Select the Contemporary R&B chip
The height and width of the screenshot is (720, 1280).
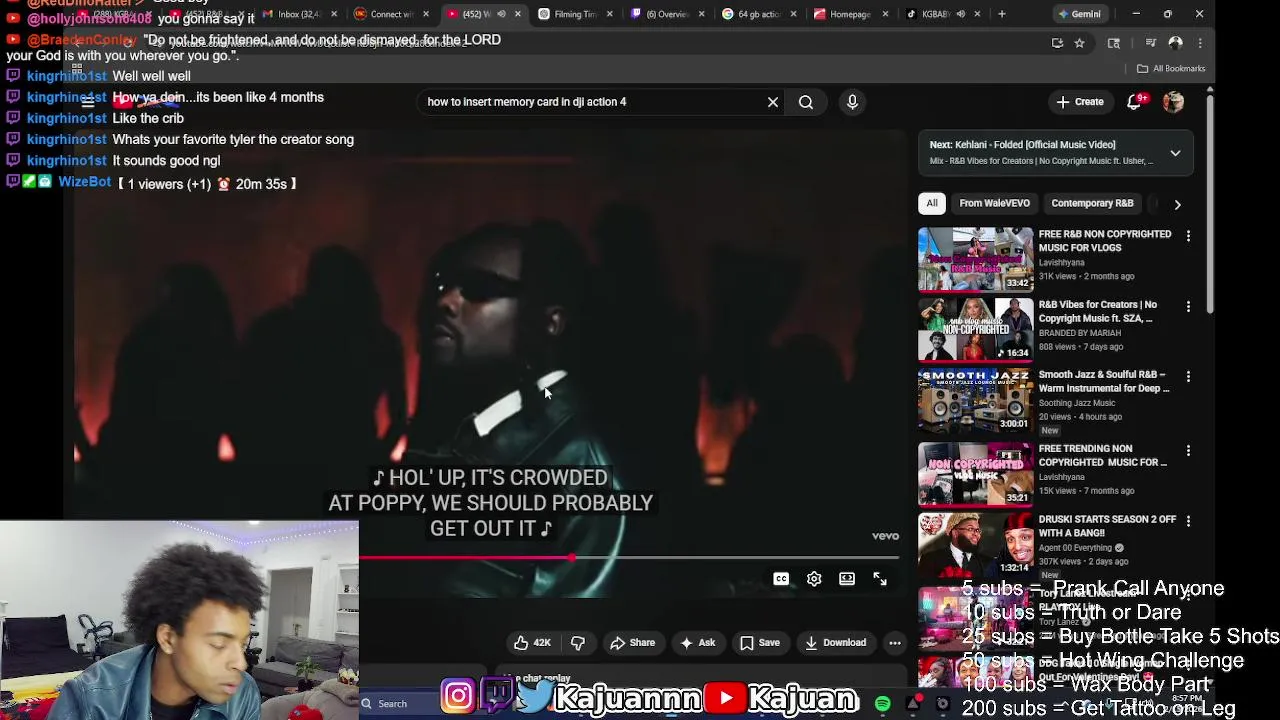click(1092, 203)
